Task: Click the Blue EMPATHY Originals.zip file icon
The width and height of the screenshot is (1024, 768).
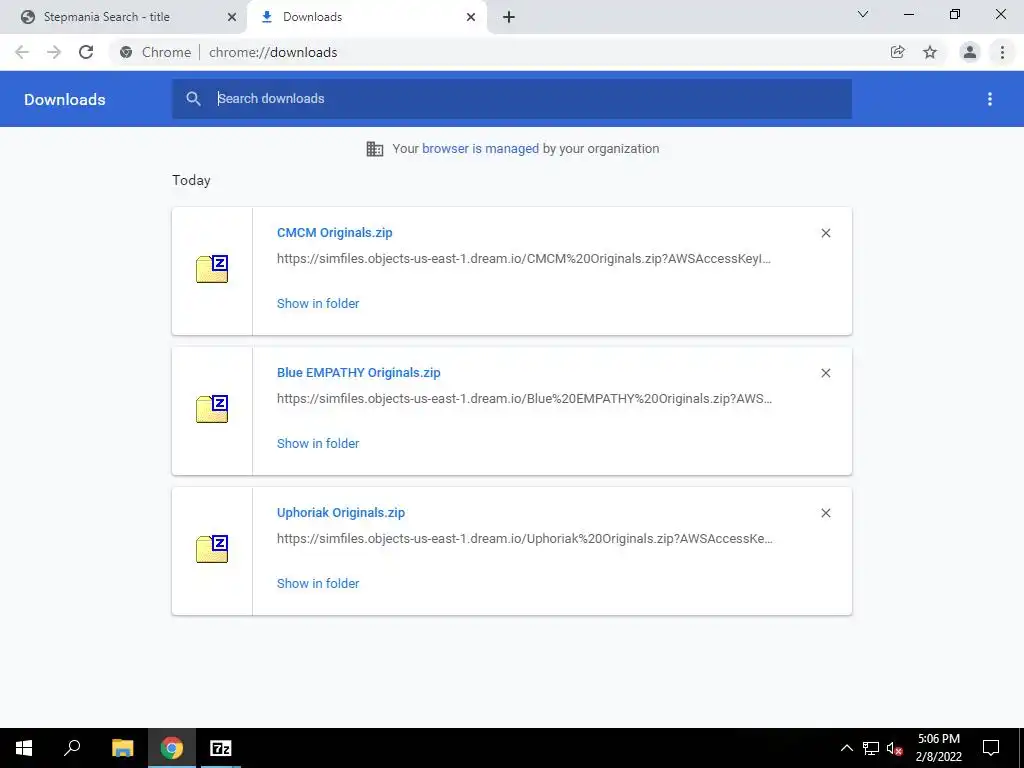Action: click(x=212, y=409)
